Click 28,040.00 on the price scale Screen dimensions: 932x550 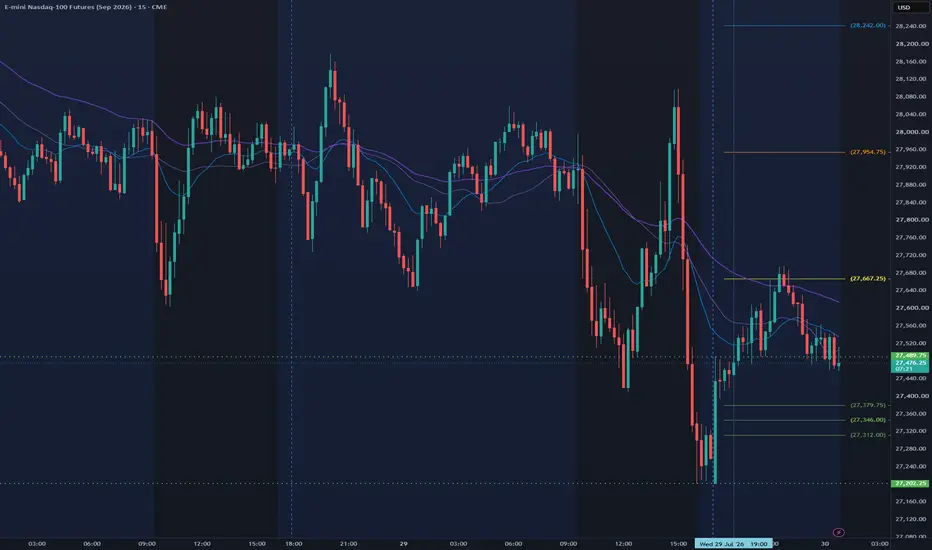coord(911,114)
